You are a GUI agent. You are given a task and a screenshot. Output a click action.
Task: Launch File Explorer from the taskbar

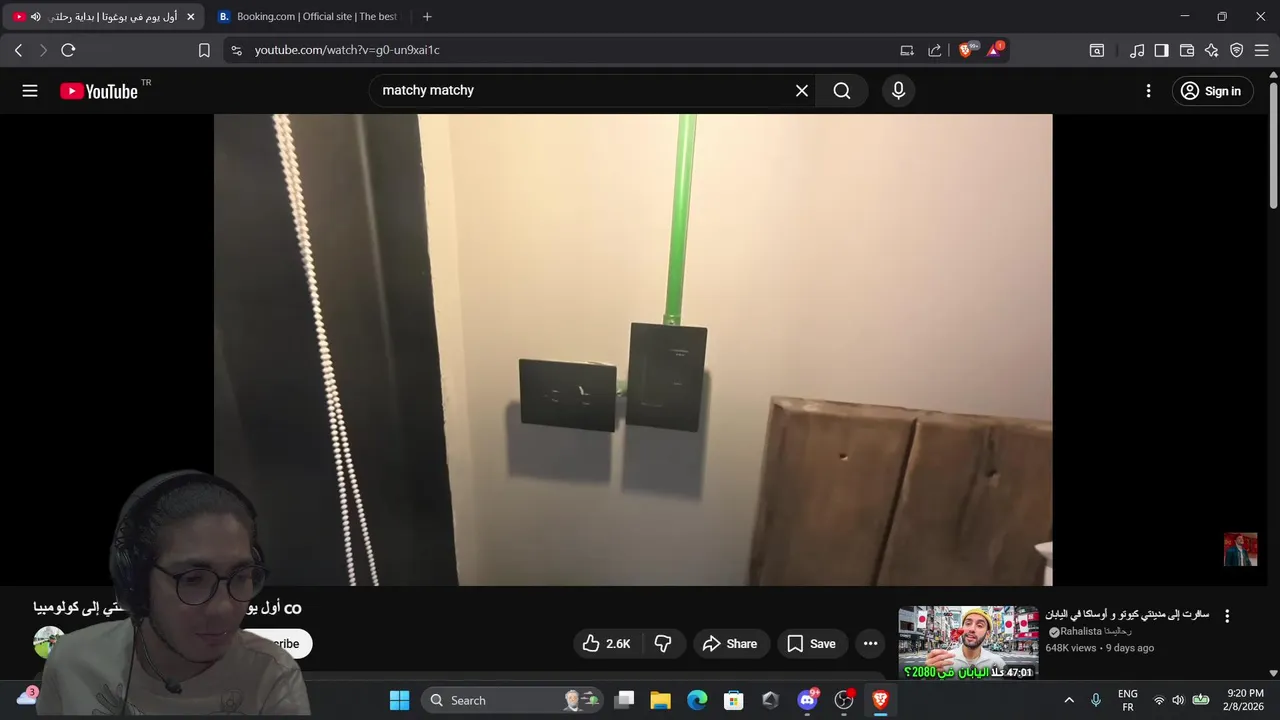click(660, 700)
